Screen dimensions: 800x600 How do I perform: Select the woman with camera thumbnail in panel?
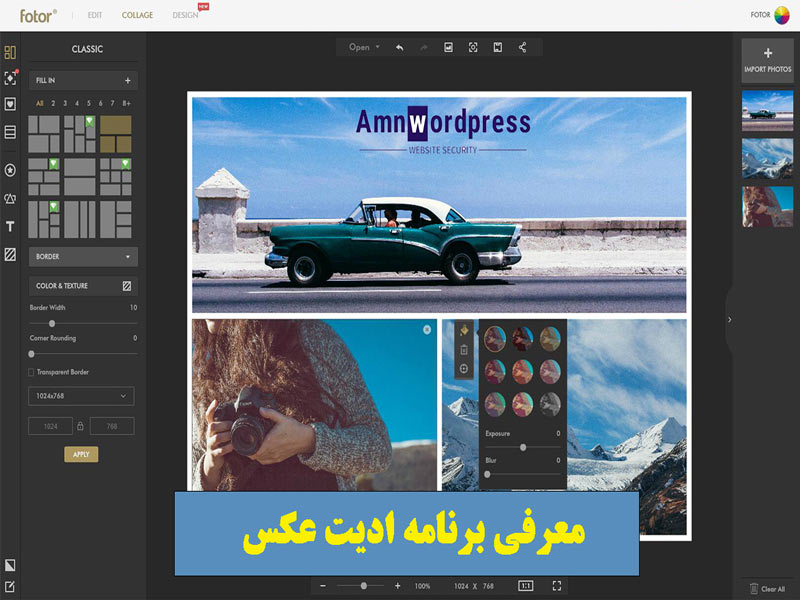pos(767,207)
